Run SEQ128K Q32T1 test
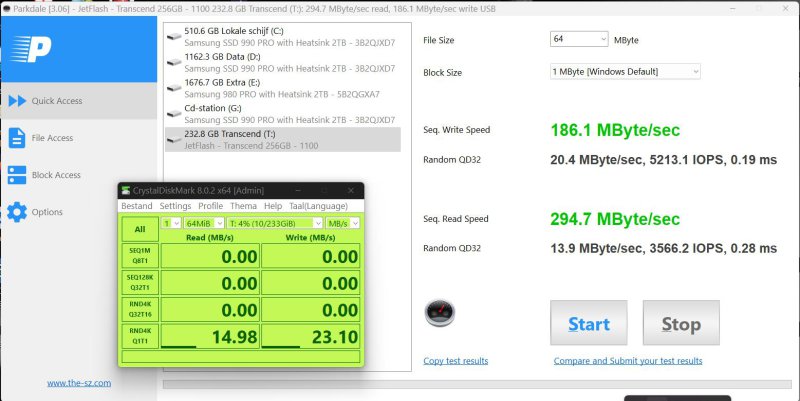Viewport: 800px width, 401px height. click(140, 282)
